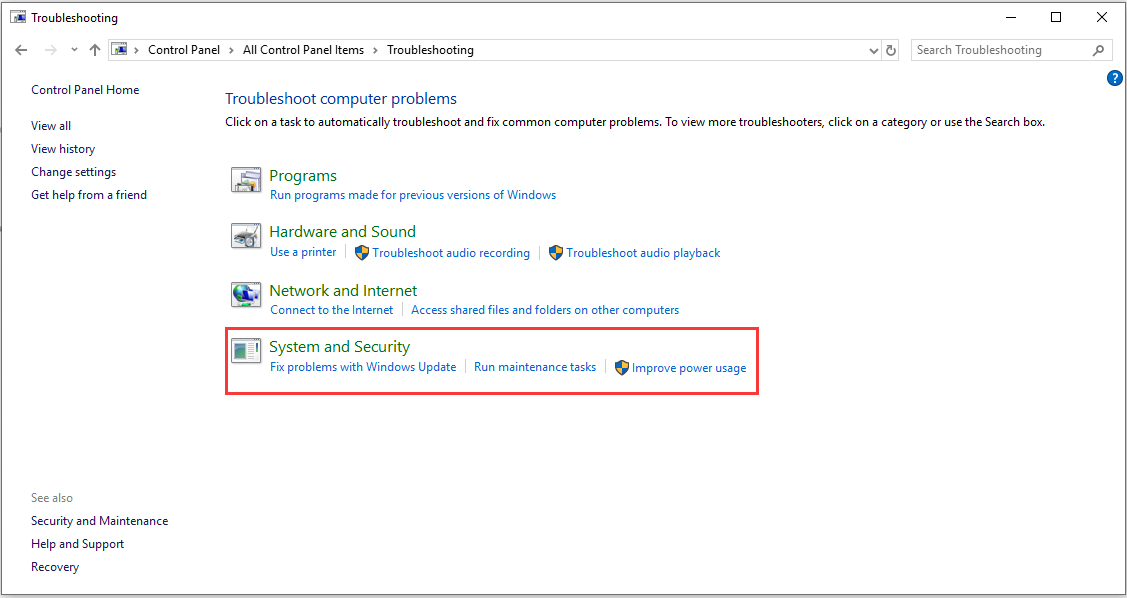Image resolution: width=1127 pixels, height=598 pixels.
Task: Open the Programs category heading
Action: click(303, 176)
